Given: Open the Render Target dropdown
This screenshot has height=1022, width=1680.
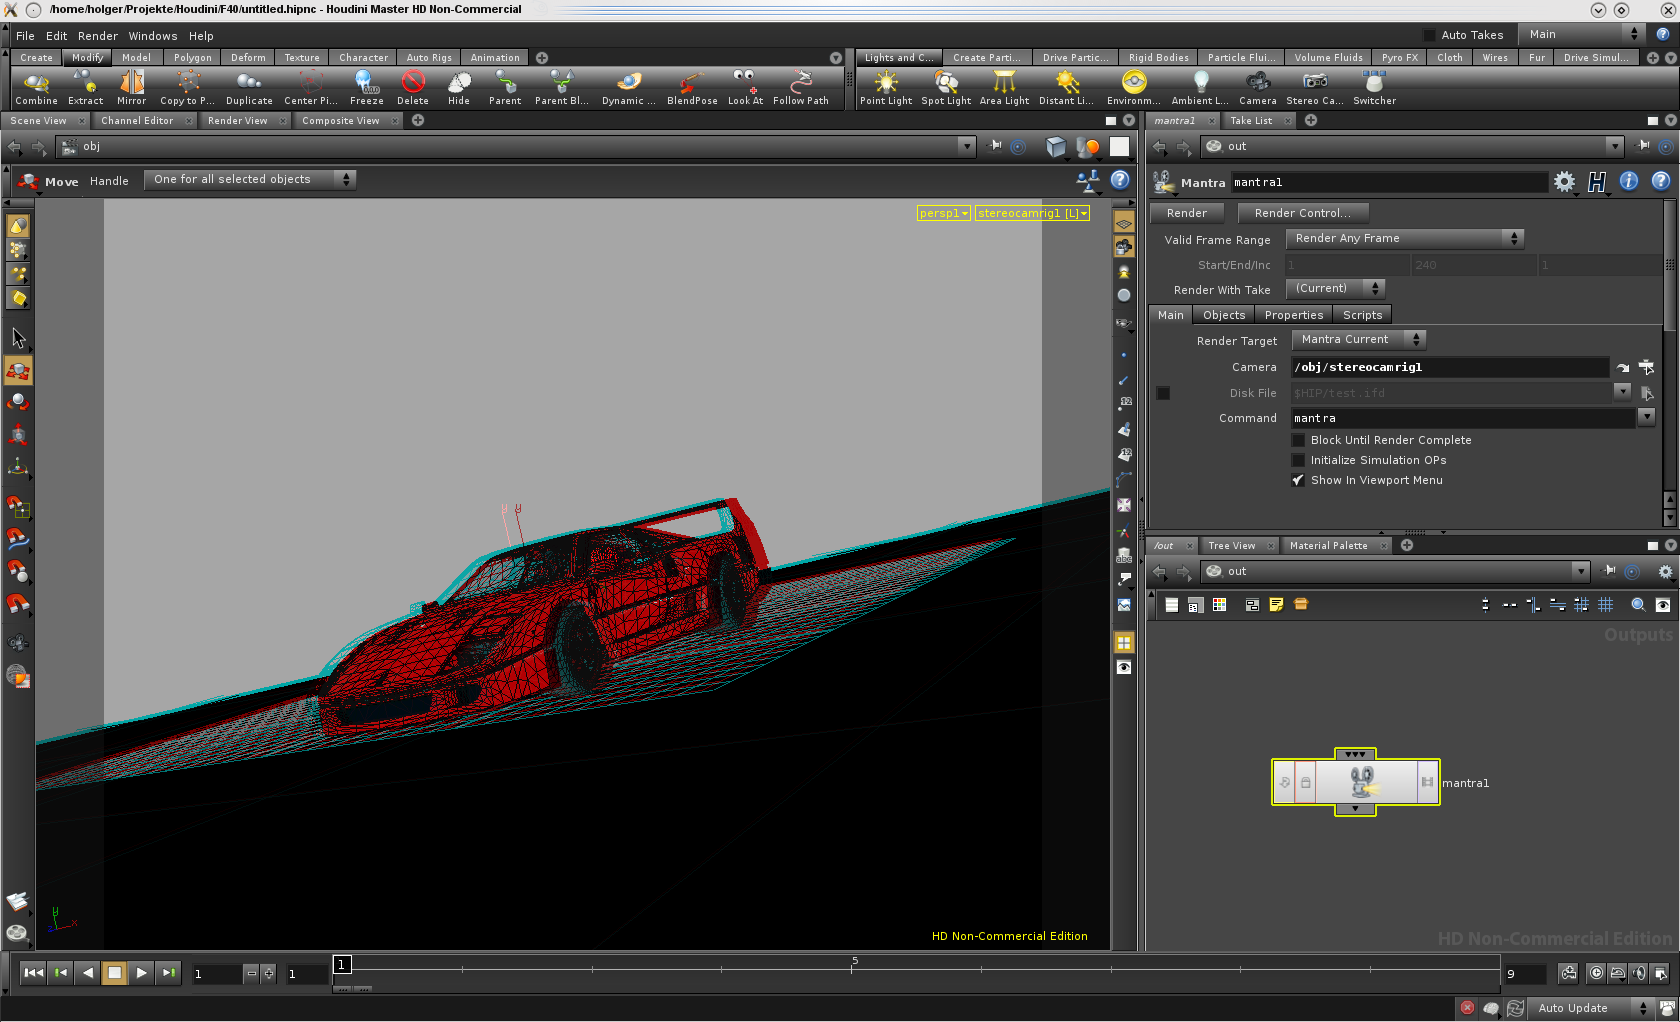Looking at the screenshot, I should 1358,340.
